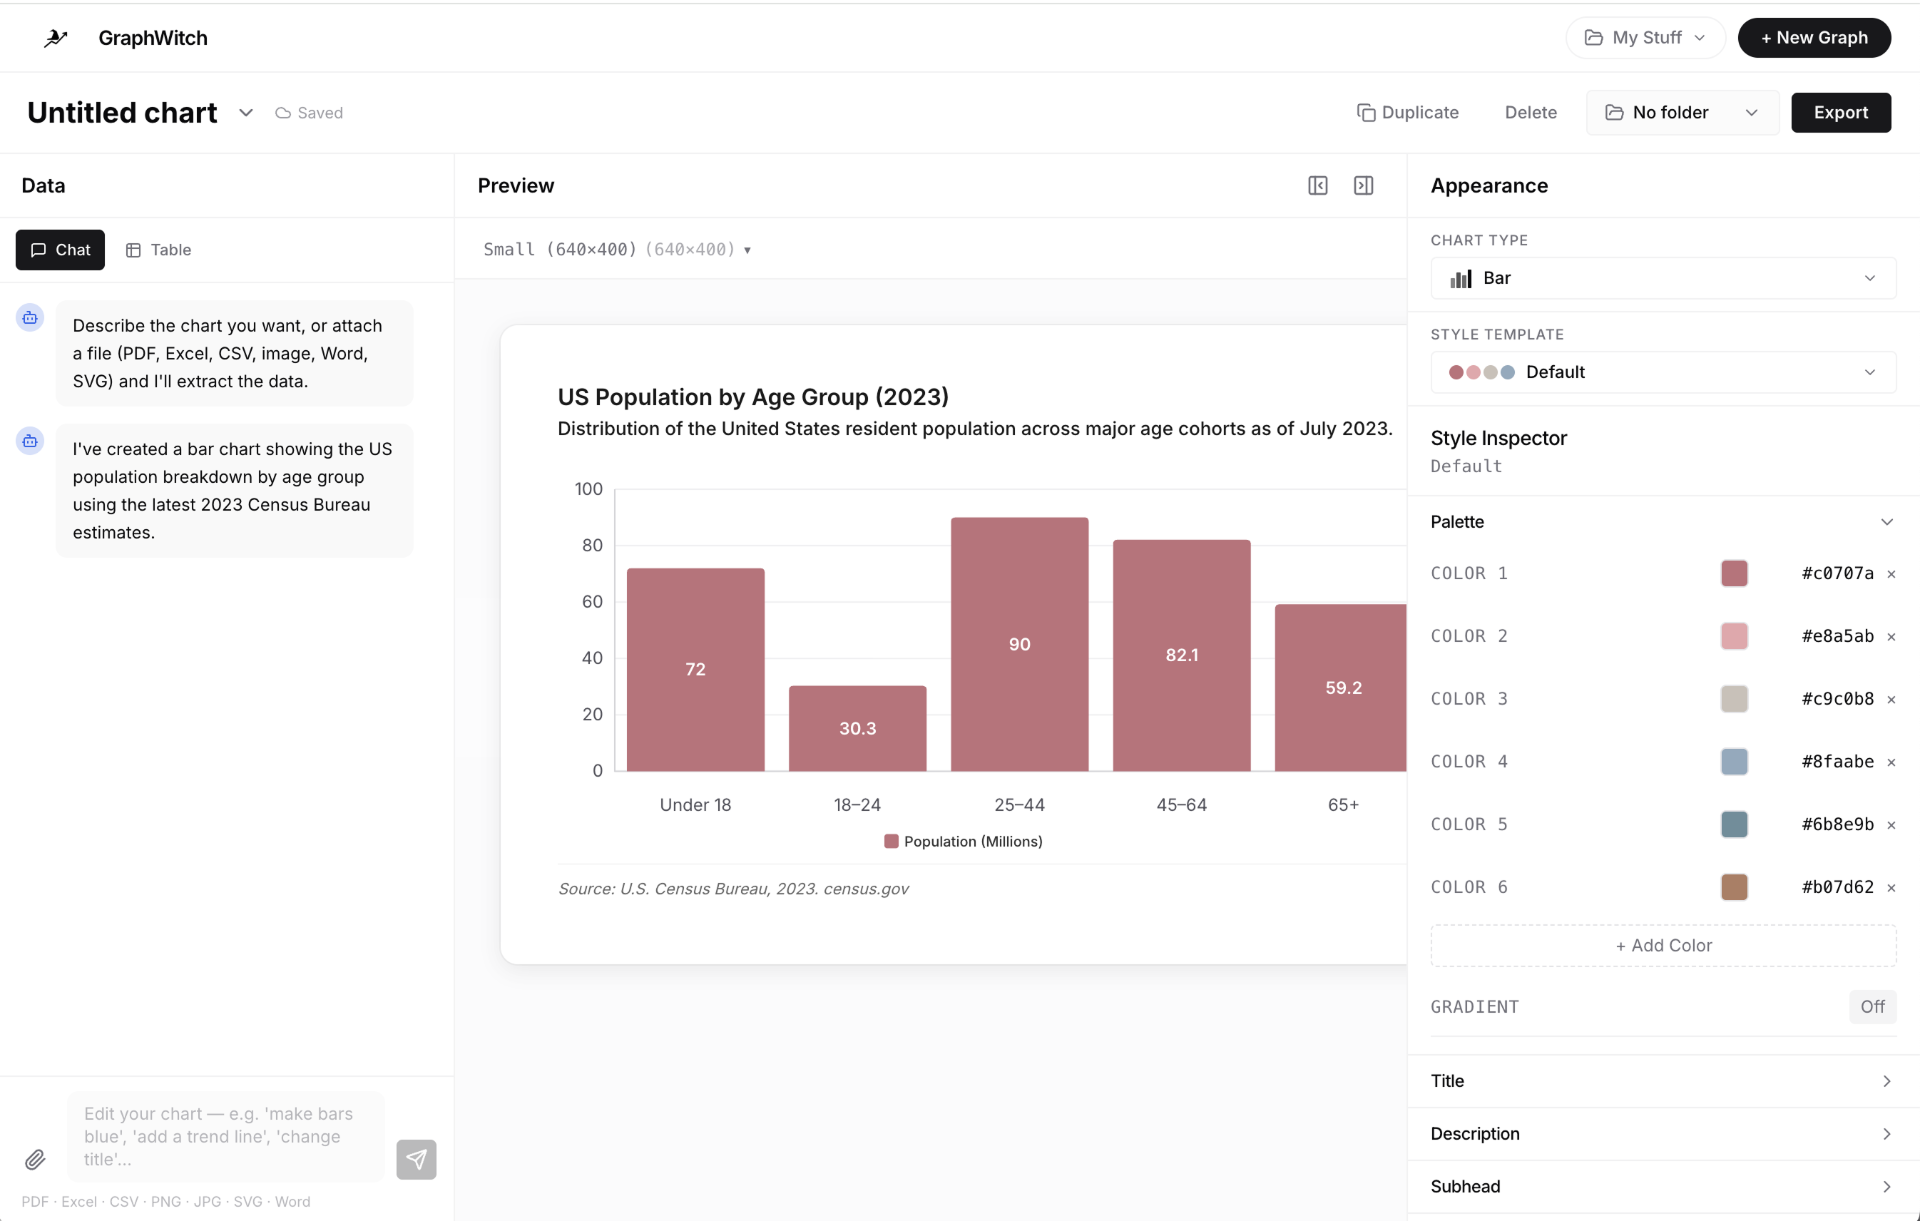Open Color 4 swatch #8faabe
Screen dimensions: 1920x1221
pos(1734,762)
